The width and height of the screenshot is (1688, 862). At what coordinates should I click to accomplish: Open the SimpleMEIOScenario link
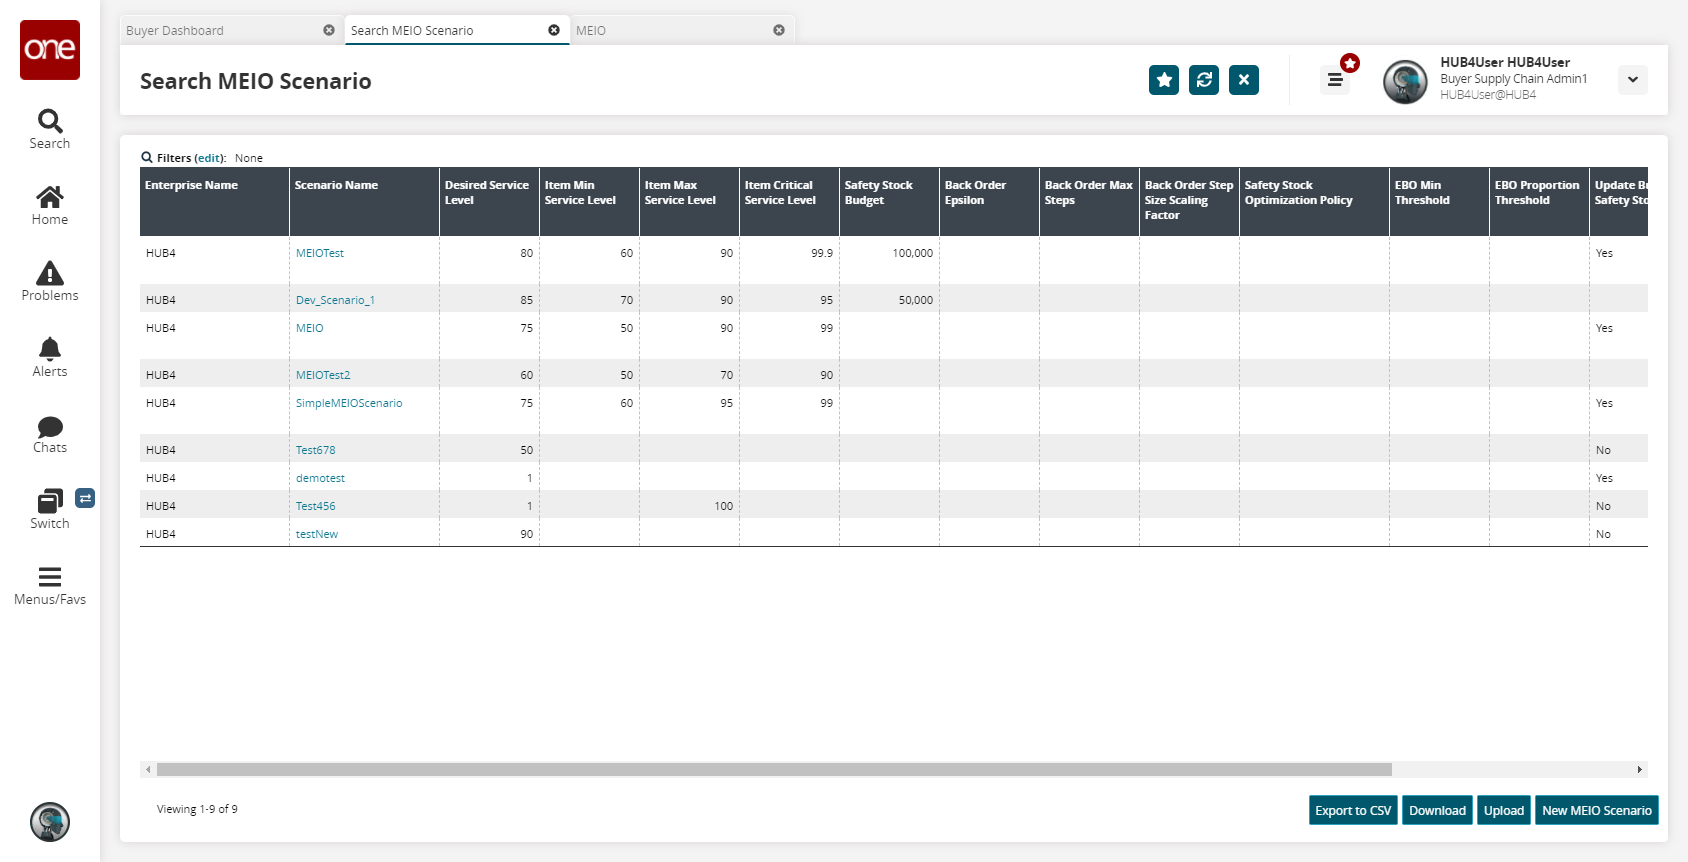[349, 403]
